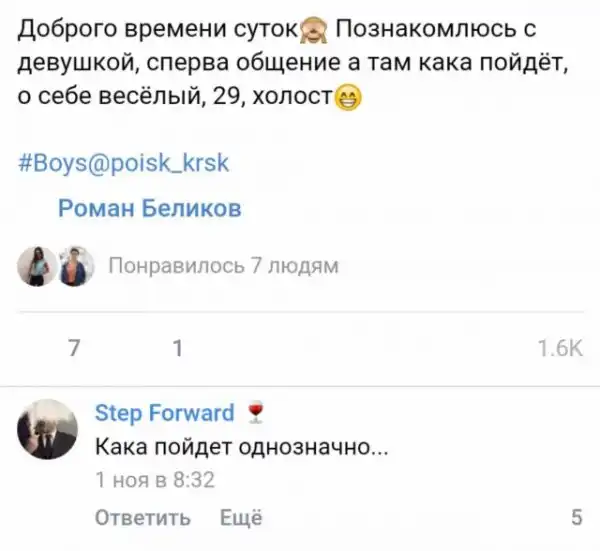This screenshot has height=551, width=600.
Task: Open the post's comments counter showing 1
Action: point(178,348)
